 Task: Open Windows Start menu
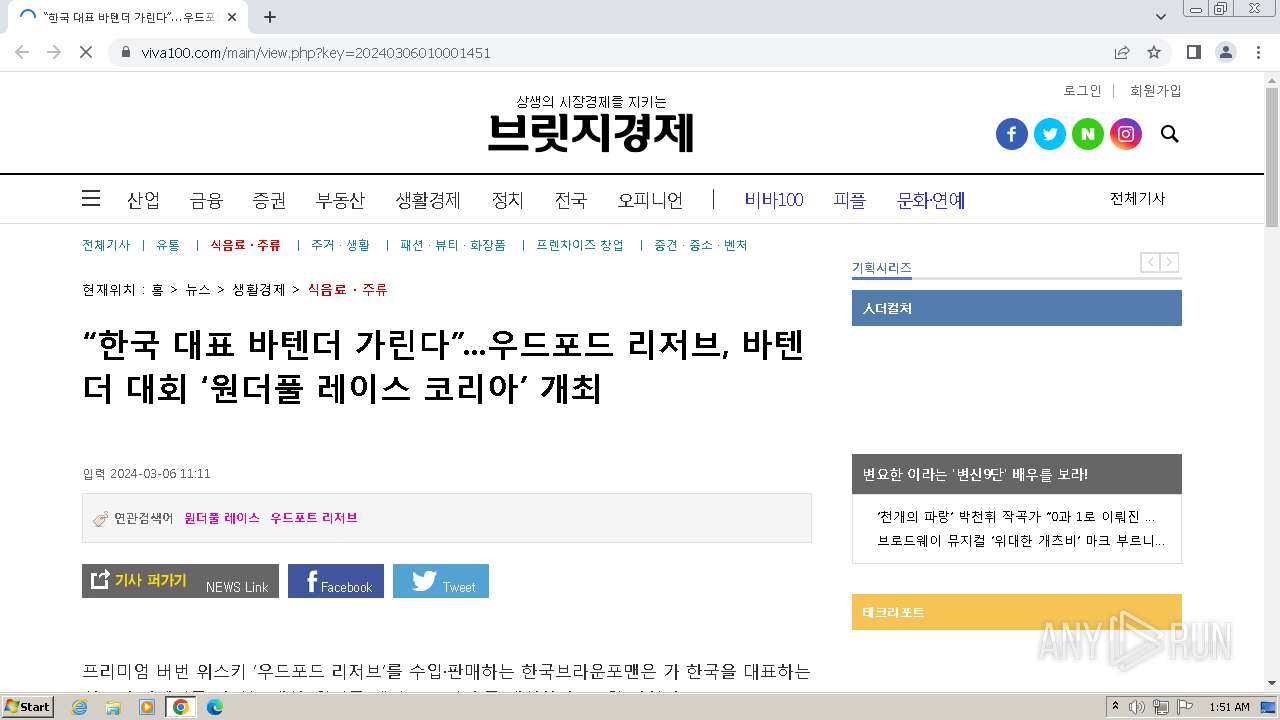pyautogui.click(x=28, y=706)
